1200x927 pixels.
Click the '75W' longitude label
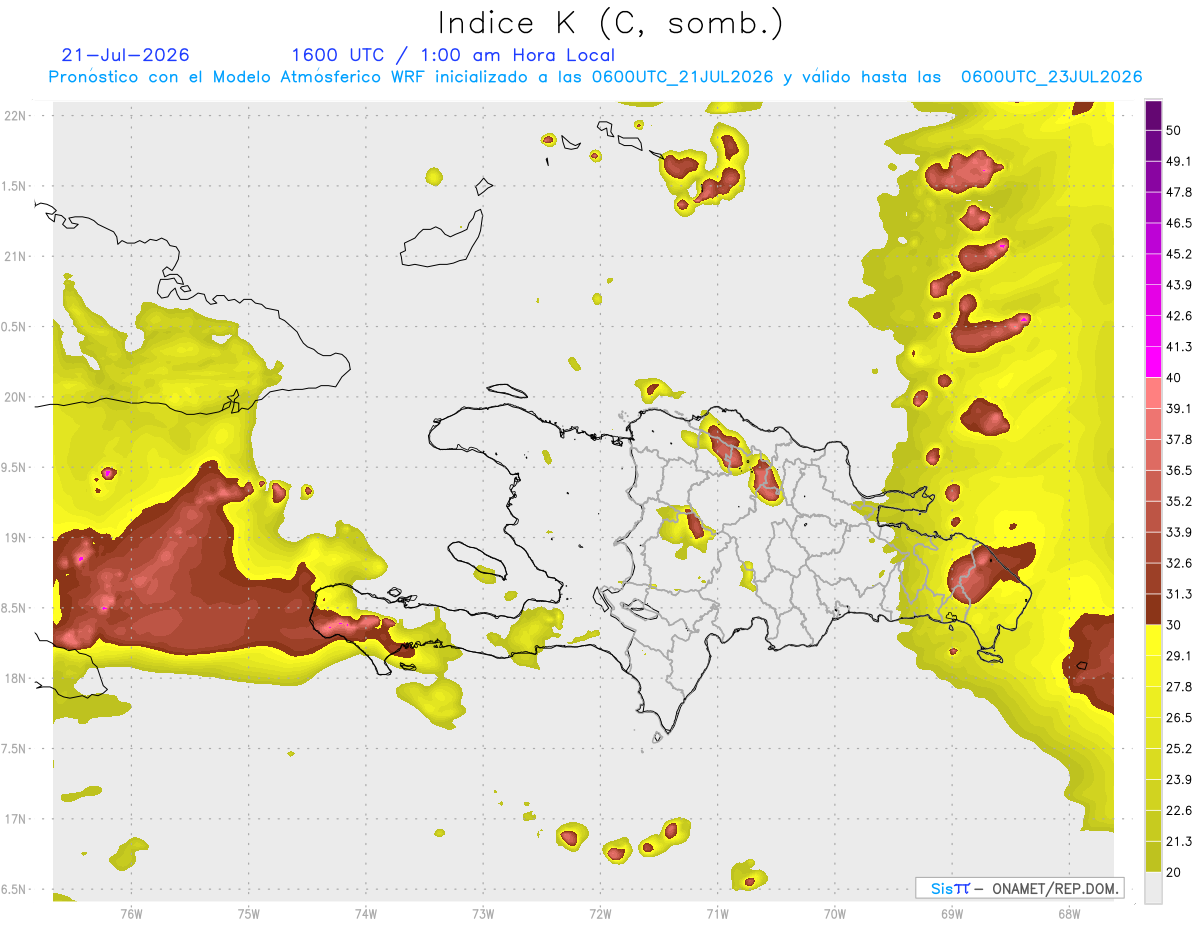point(249,913)
